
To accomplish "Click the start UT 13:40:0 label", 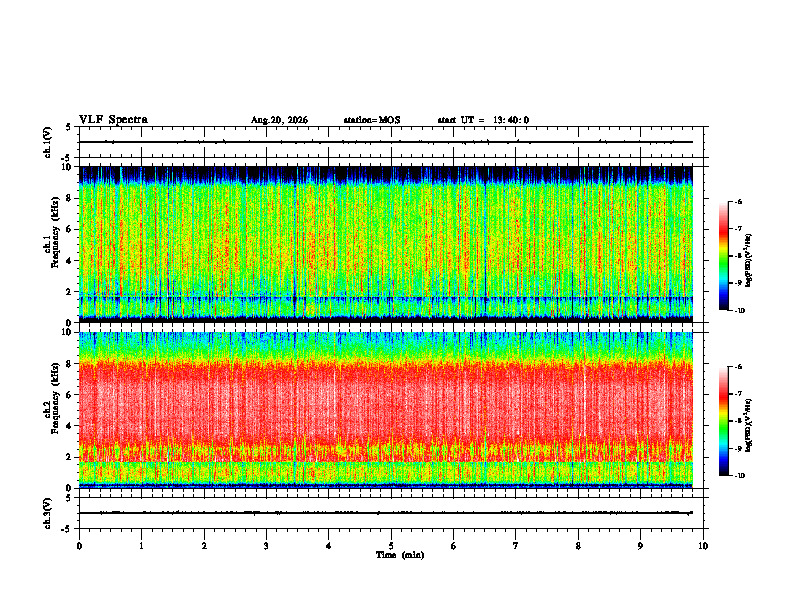I will pyautogui.click(x=483, y=120).
